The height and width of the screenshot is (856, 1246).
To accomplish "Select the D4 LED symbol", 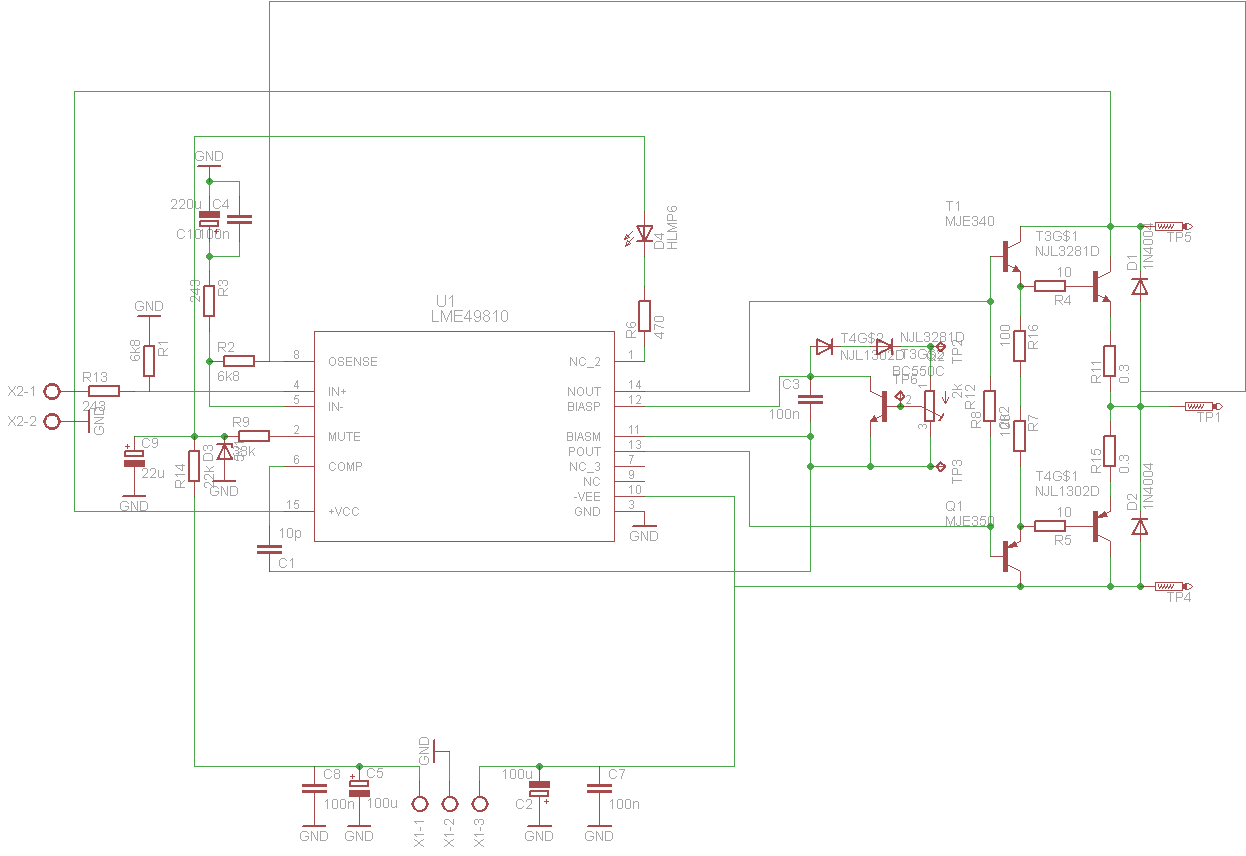I will point(644,235).
